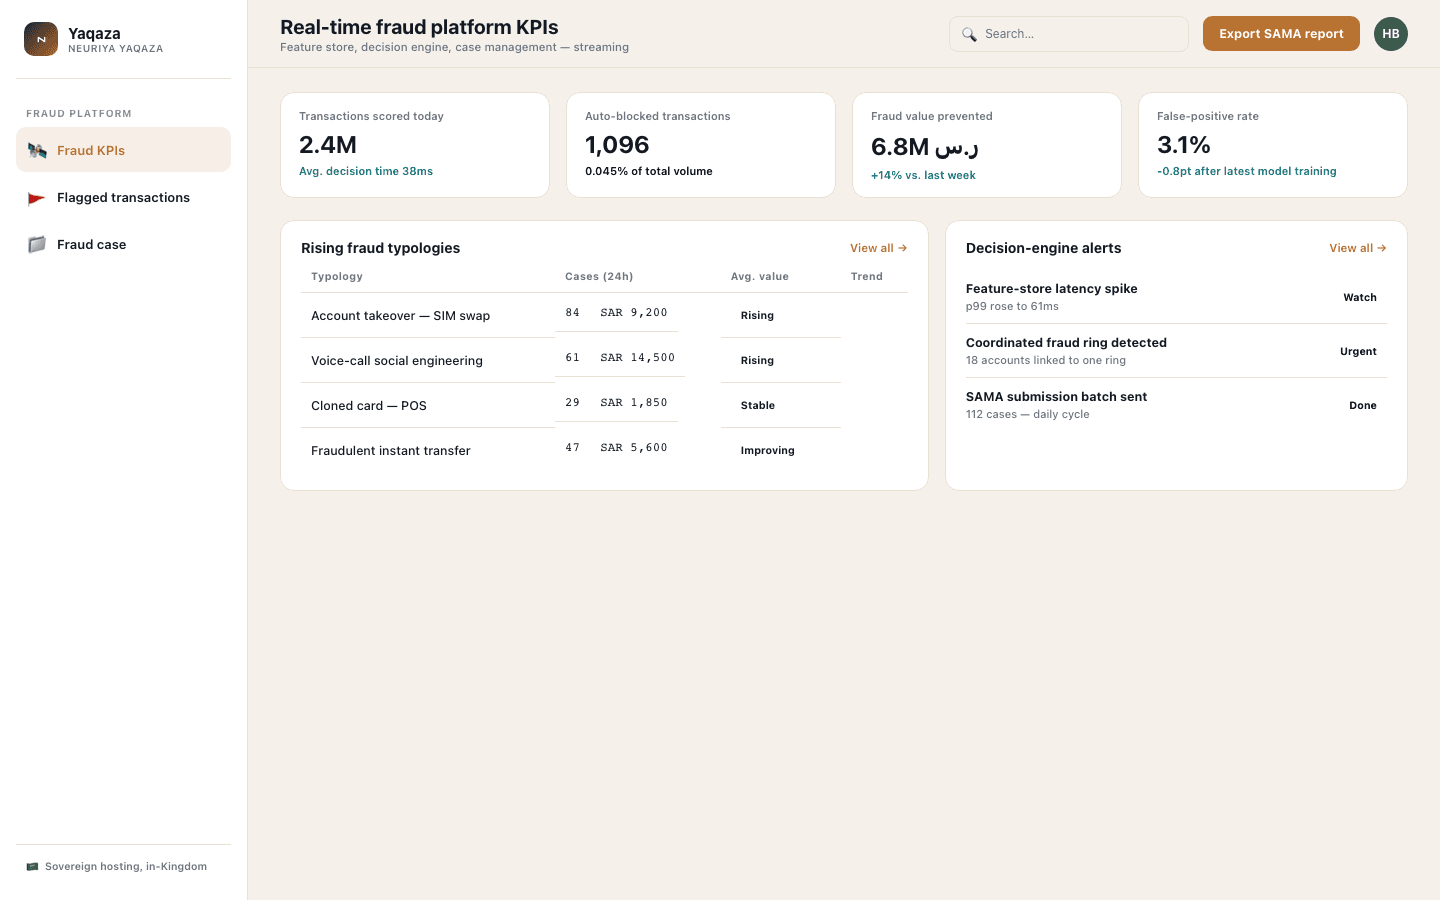Viewport: 1440px width, 900px height.
Task: Click the Avg. decision time 38ms text
Action: (366, 171)
